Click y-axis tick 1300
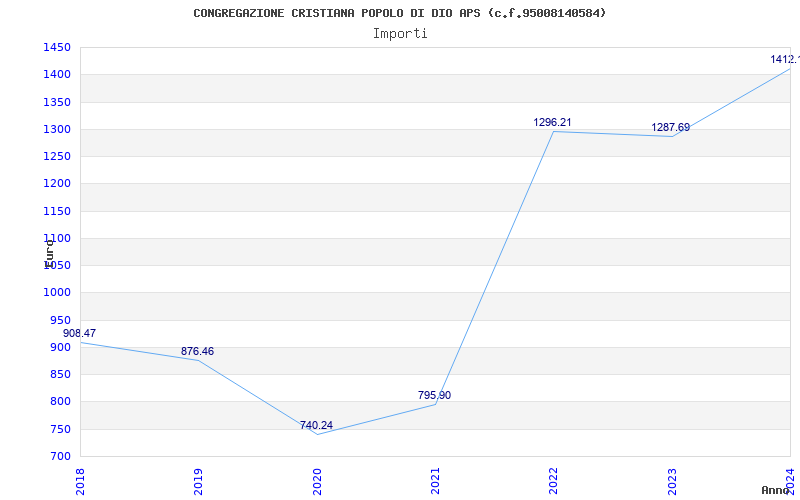The image size is (800, 500). (57, 129)
